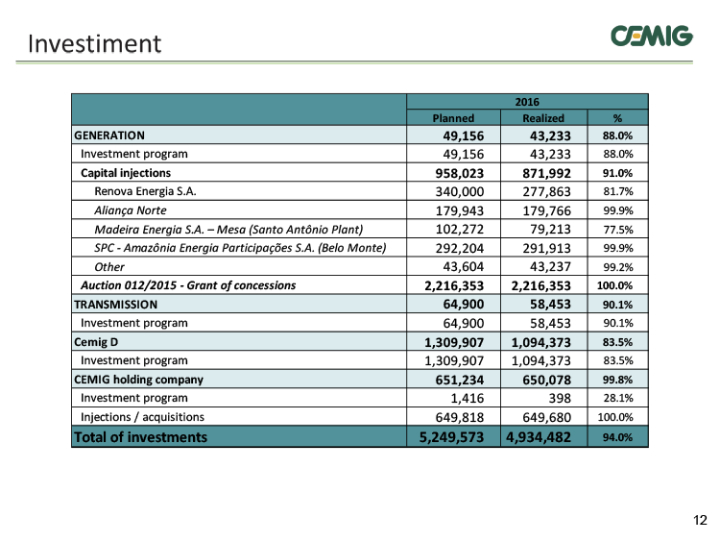
Task: Click Cemig D bold 83.5% cell
Action: [618, 342]
